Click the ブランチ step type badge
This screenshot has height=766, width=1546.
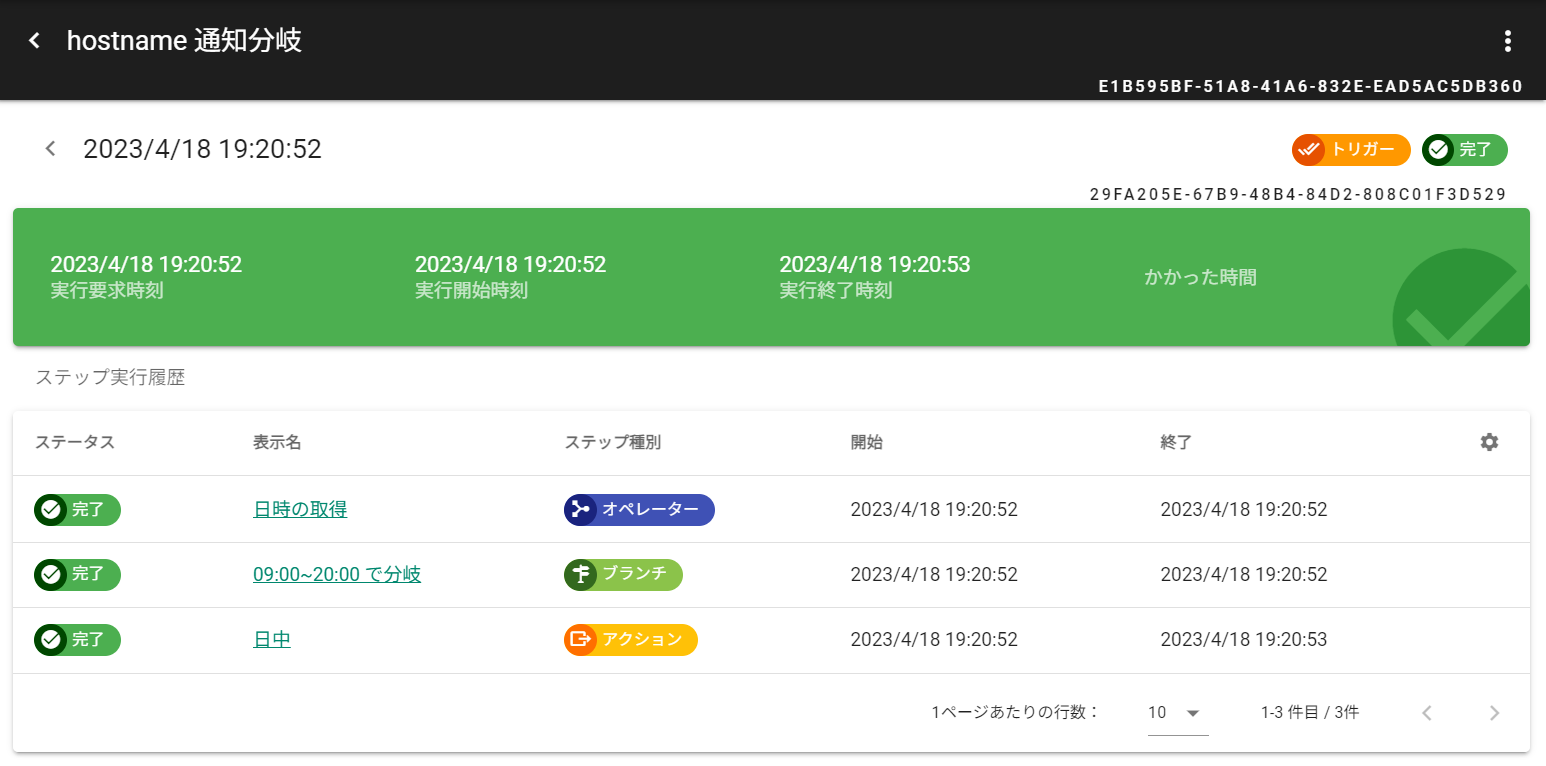pyautogui.click(x=623, y=575)
